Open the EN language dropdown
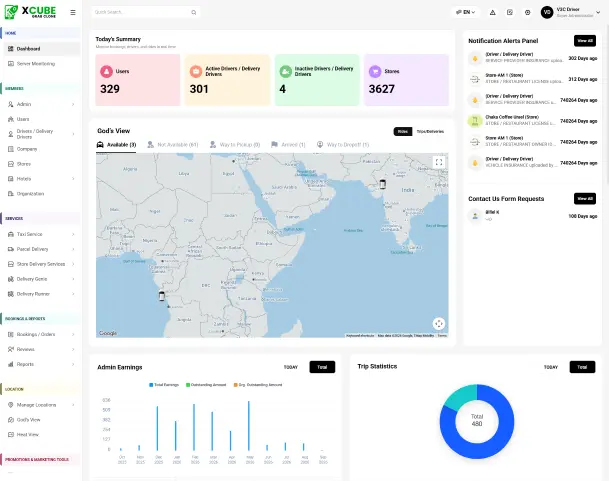Screen dimensions: 609x481 pyautogui.click(x=465, y=12)
